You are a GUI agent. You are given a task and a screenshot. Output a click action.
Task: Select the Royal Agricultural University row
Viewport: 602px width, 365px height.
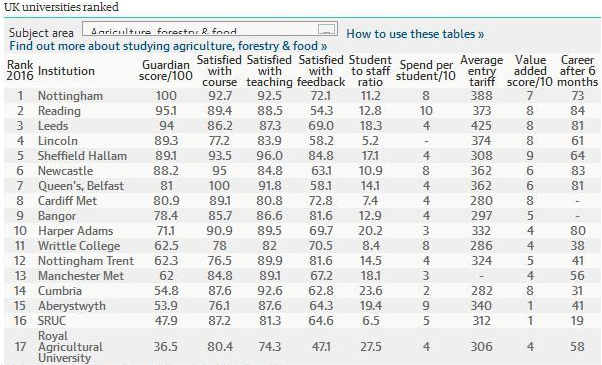coord(302,347)
